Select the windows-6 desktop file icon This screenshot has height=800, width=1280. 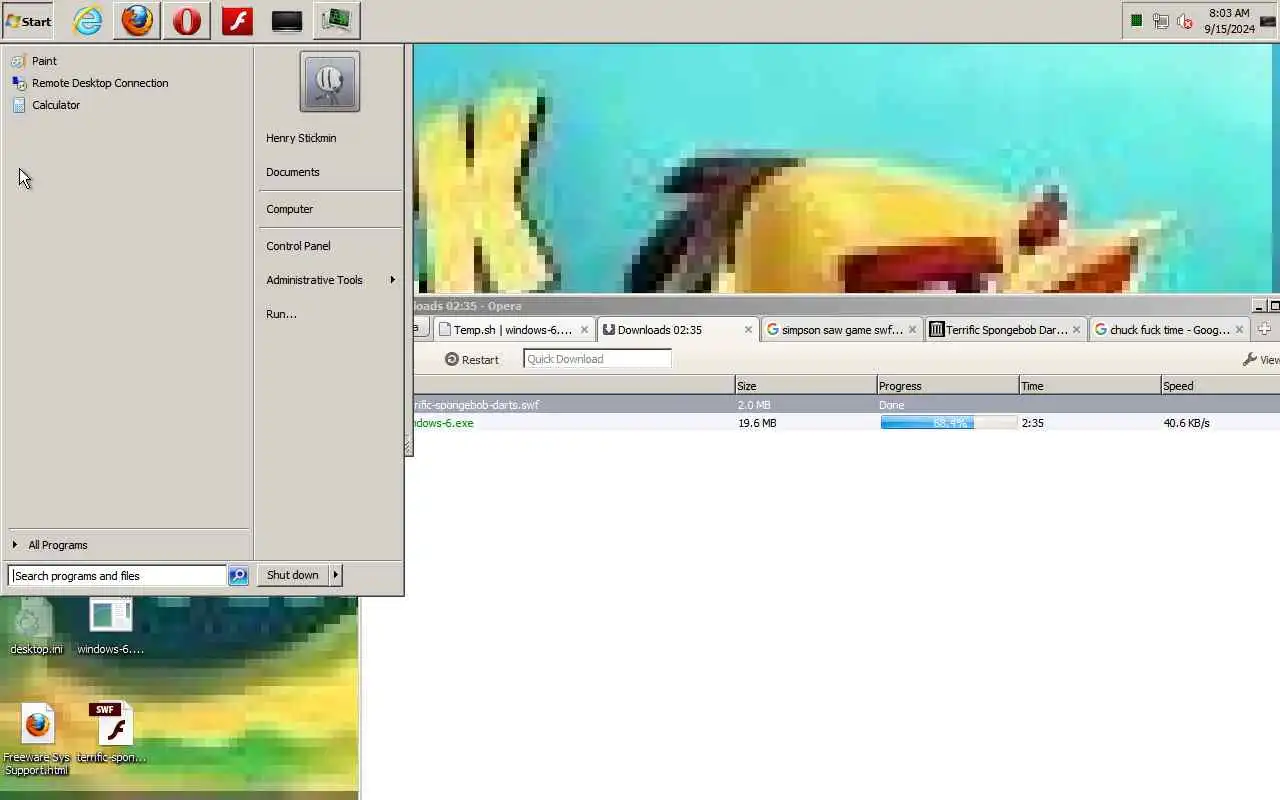point(110,627)
